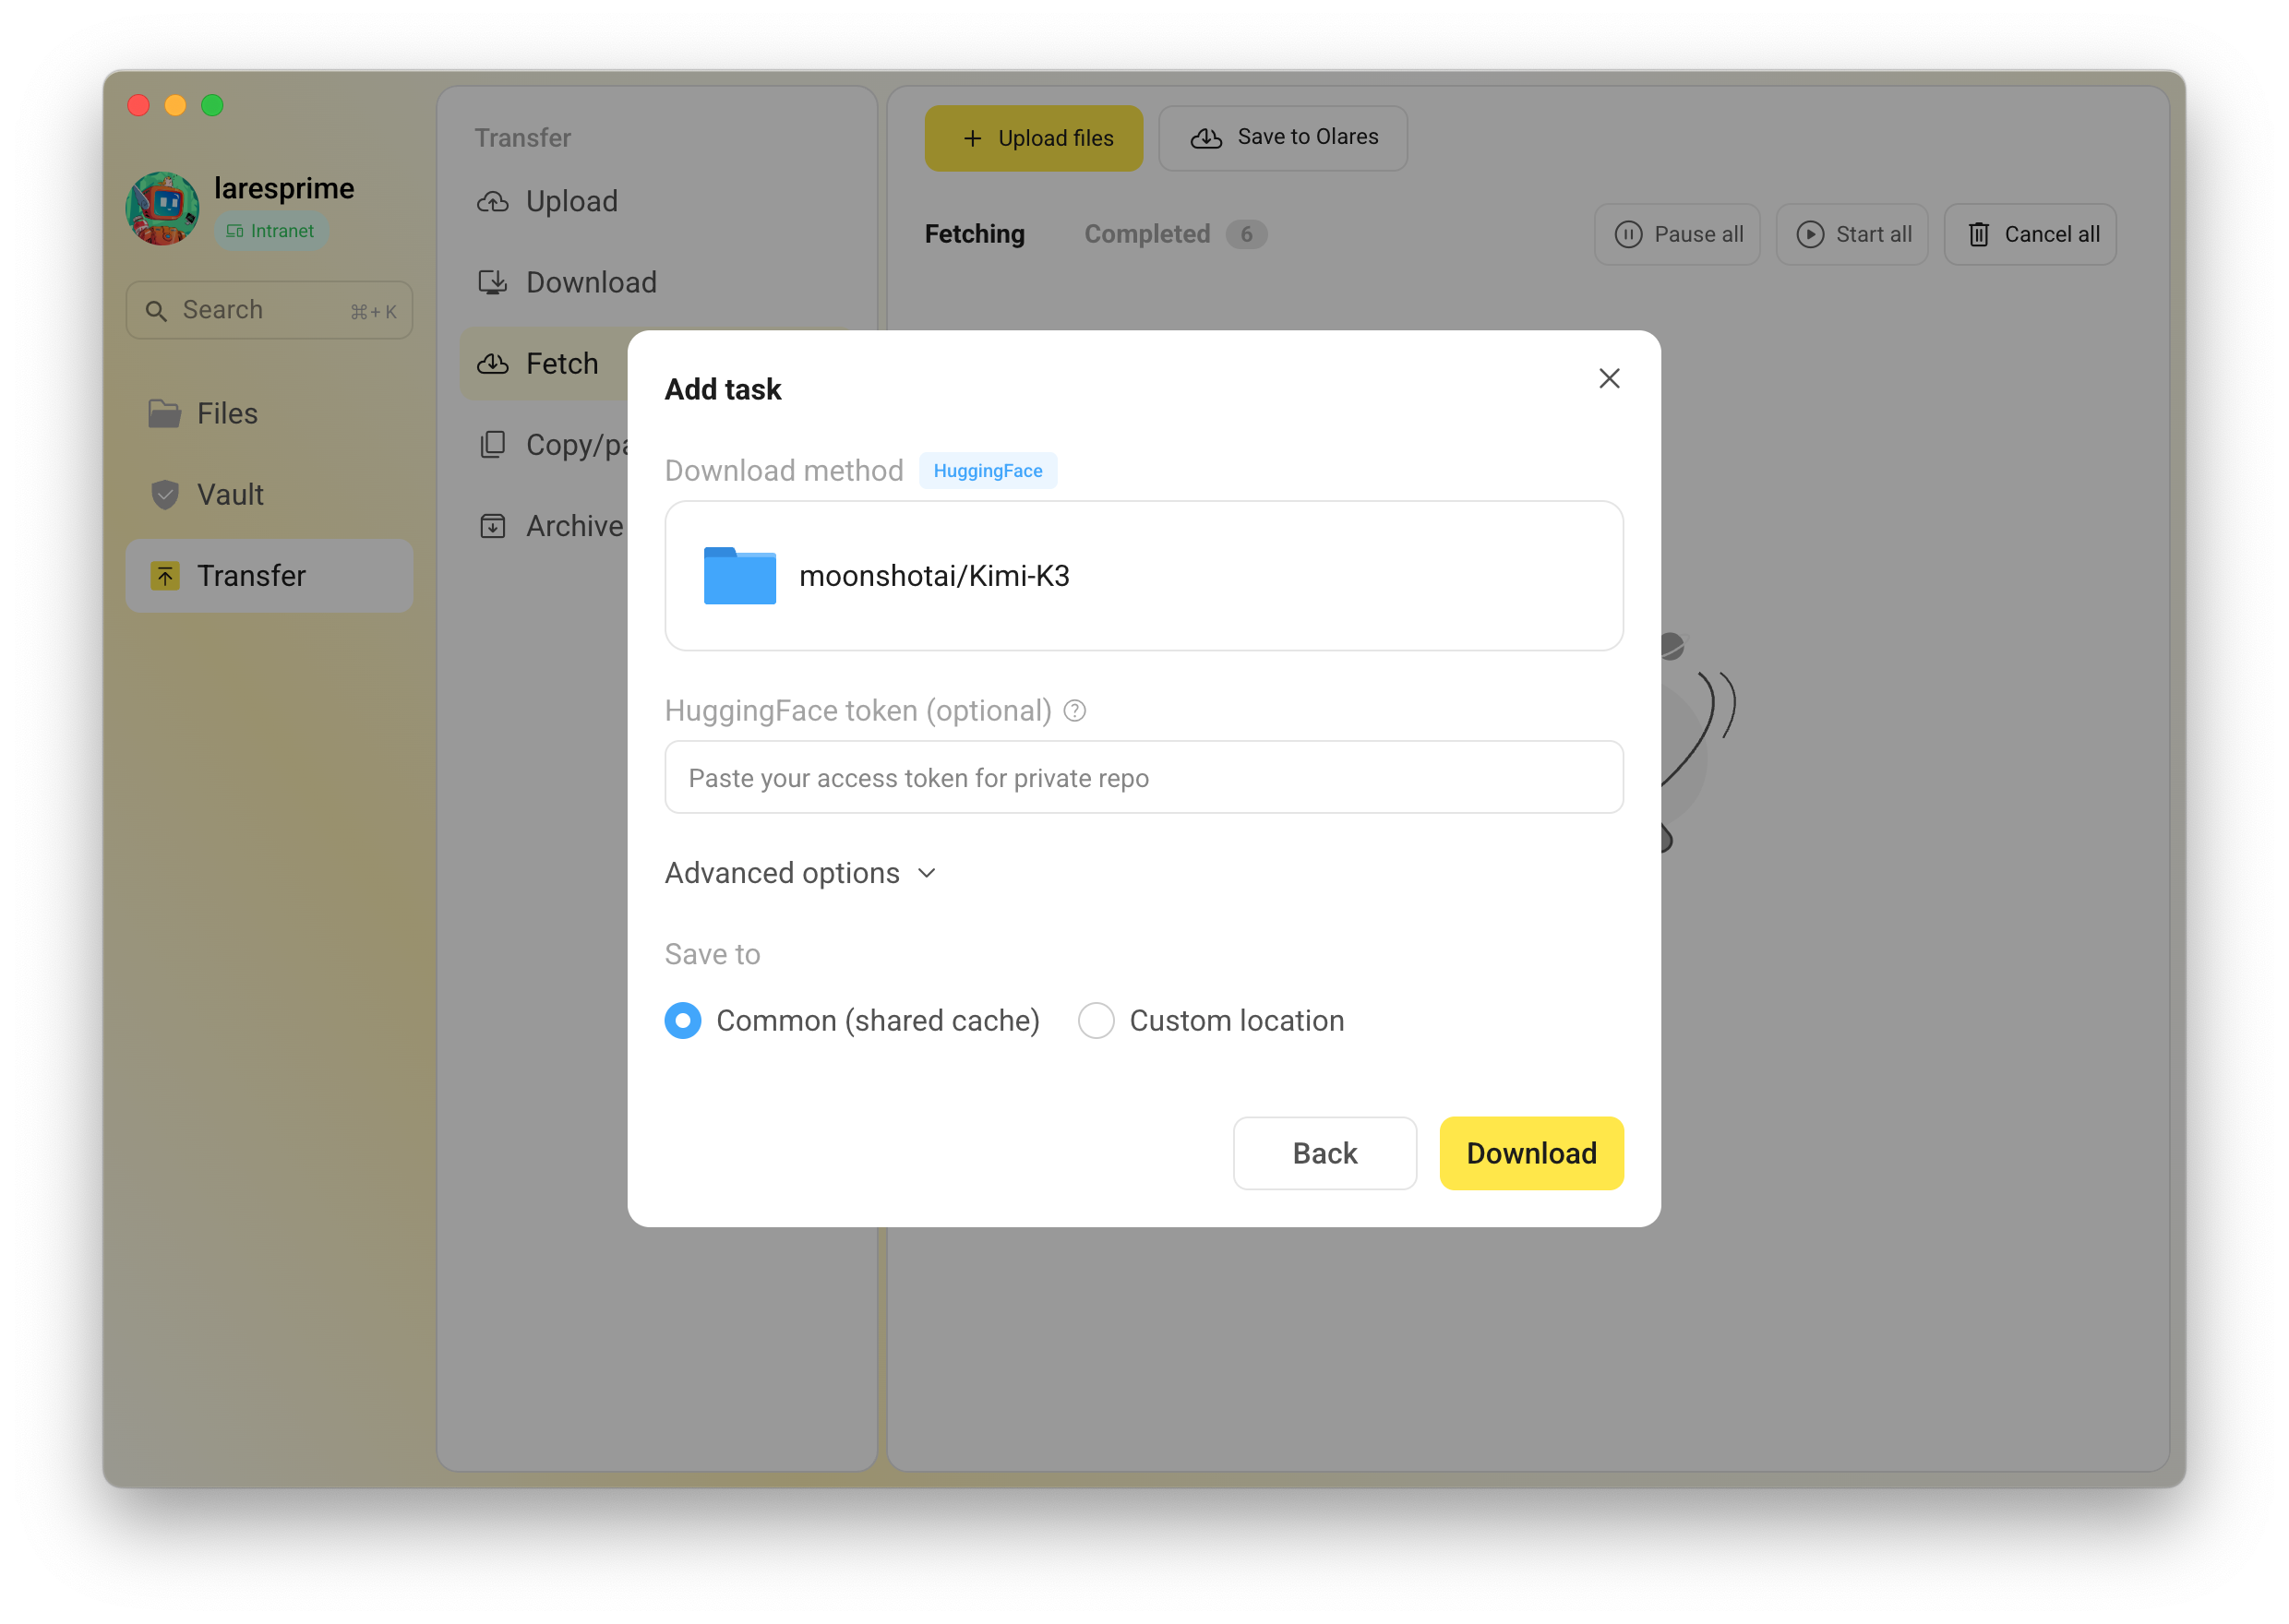This screenshot has height=1624, width=2289.
Task: Click the Vault shield icon
Action: [x=164, y=494]
